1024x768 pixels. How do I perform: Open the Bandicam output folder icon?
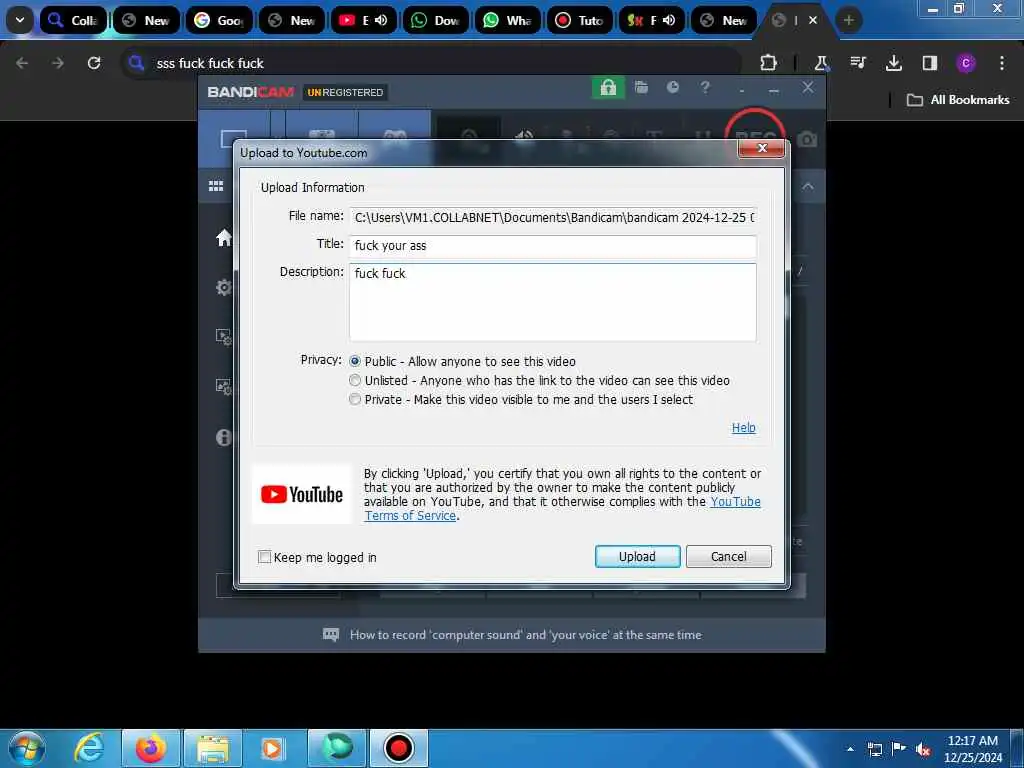(x=641, y=88)
